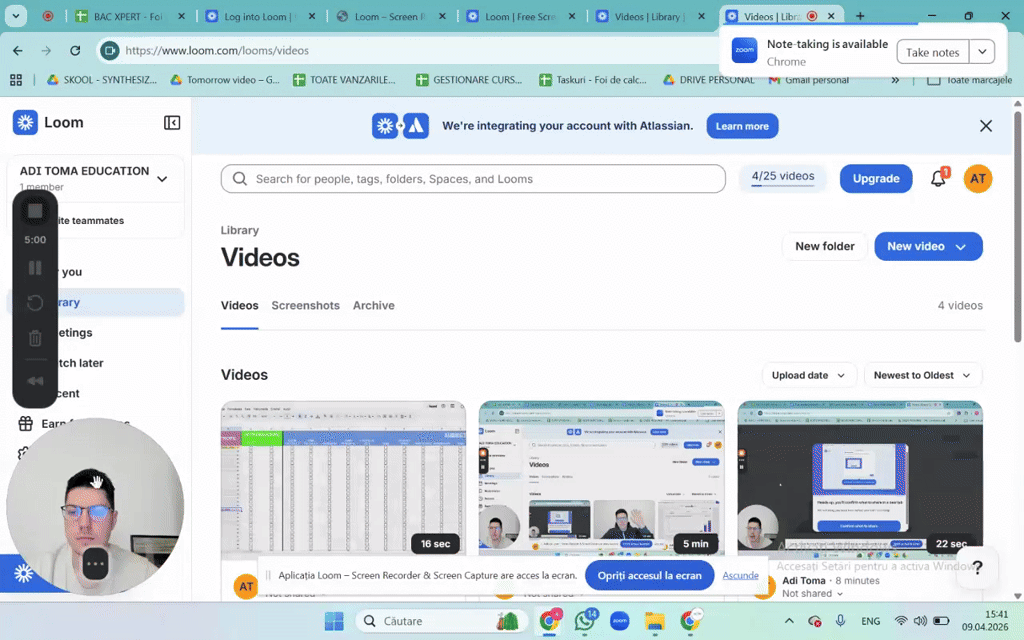Switch to the Log into Loom browser tab
The height and width of the screenshot is (640, 1024).
coord(258,16)
